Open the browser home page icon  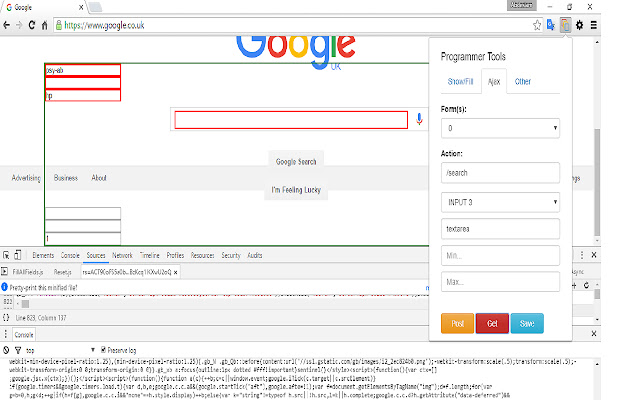44,25
